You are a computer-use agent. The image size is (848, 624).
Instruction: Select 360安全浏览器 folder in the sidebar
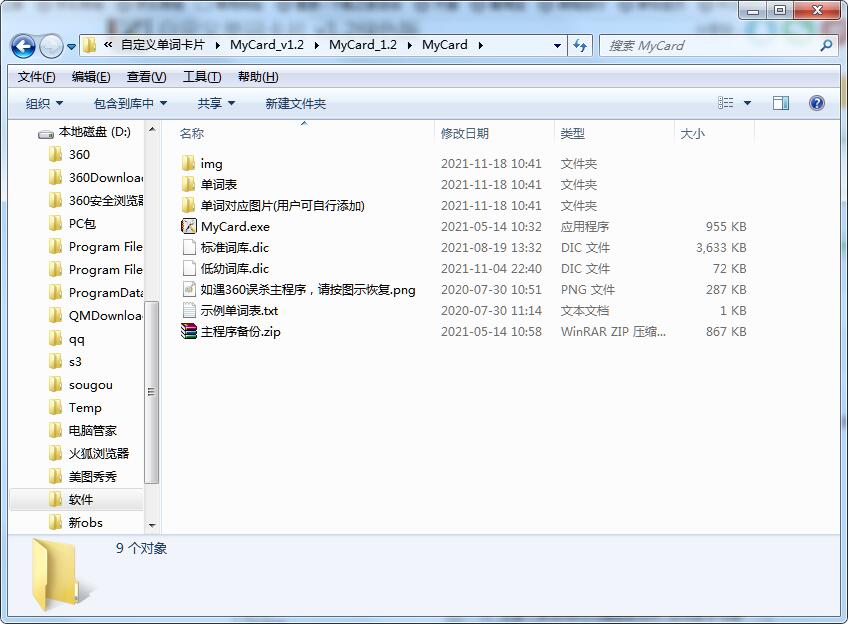96,201
